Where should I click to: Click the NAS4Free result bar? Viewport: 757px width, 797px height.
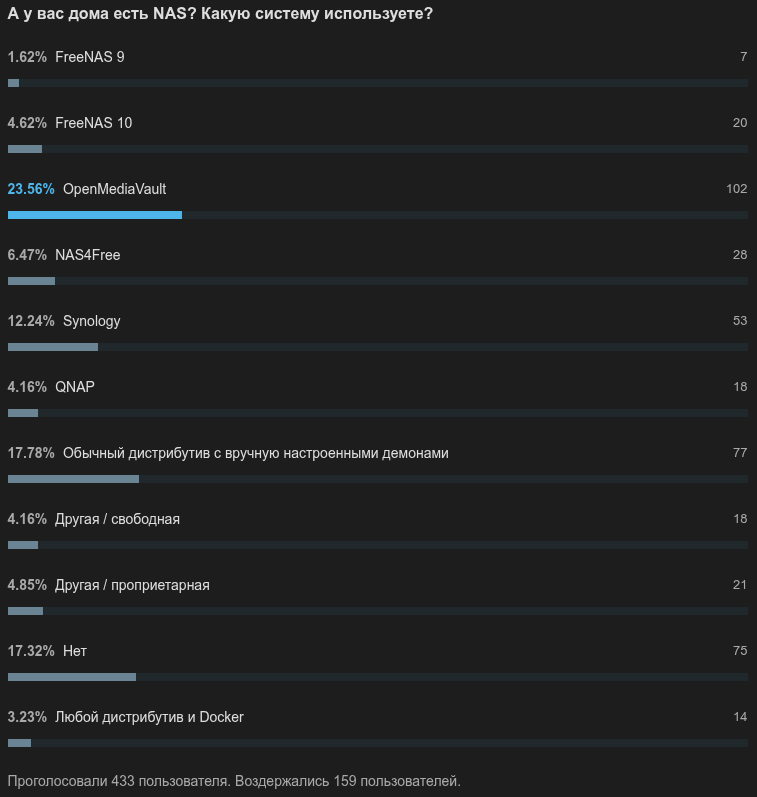pos(378,281)
